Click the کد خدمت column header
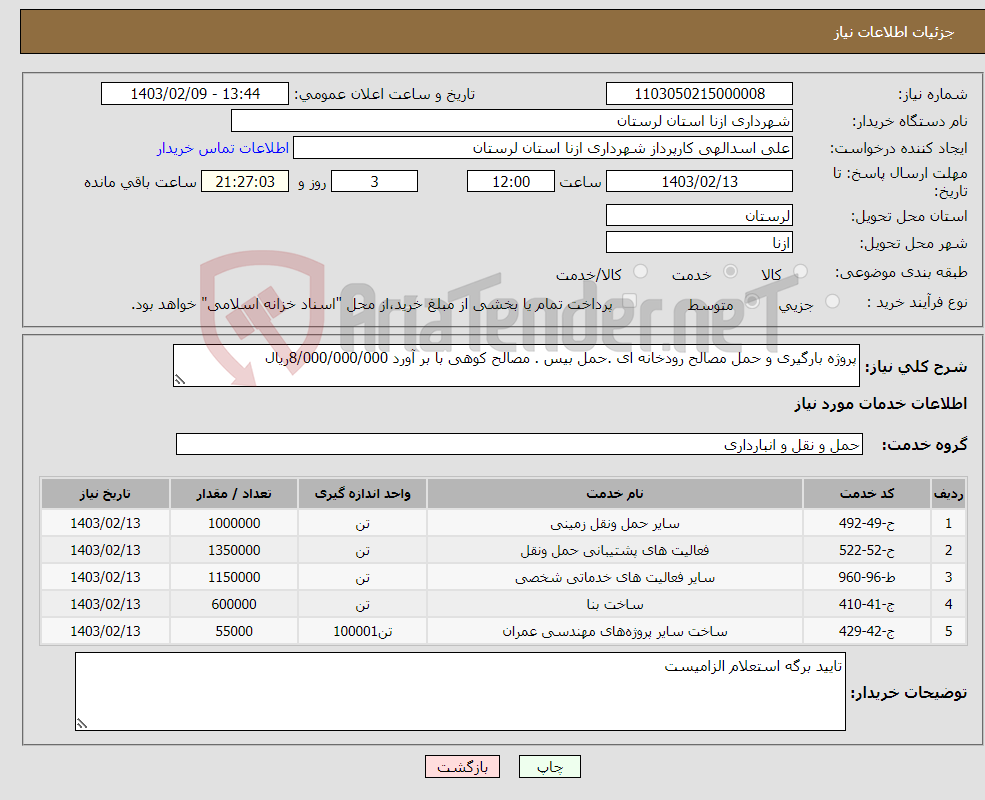This screenshot has width=985, height=800. tap(867, 494)
